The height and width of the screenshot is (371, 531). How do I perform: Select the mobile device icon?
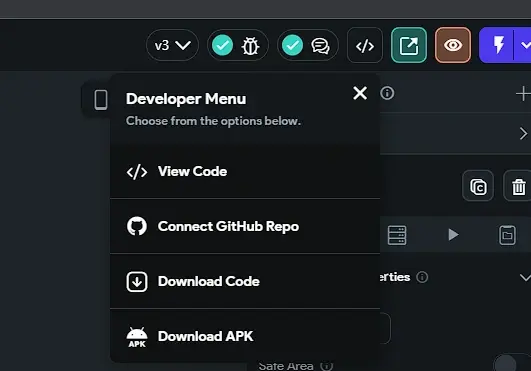tap(101, 100)
